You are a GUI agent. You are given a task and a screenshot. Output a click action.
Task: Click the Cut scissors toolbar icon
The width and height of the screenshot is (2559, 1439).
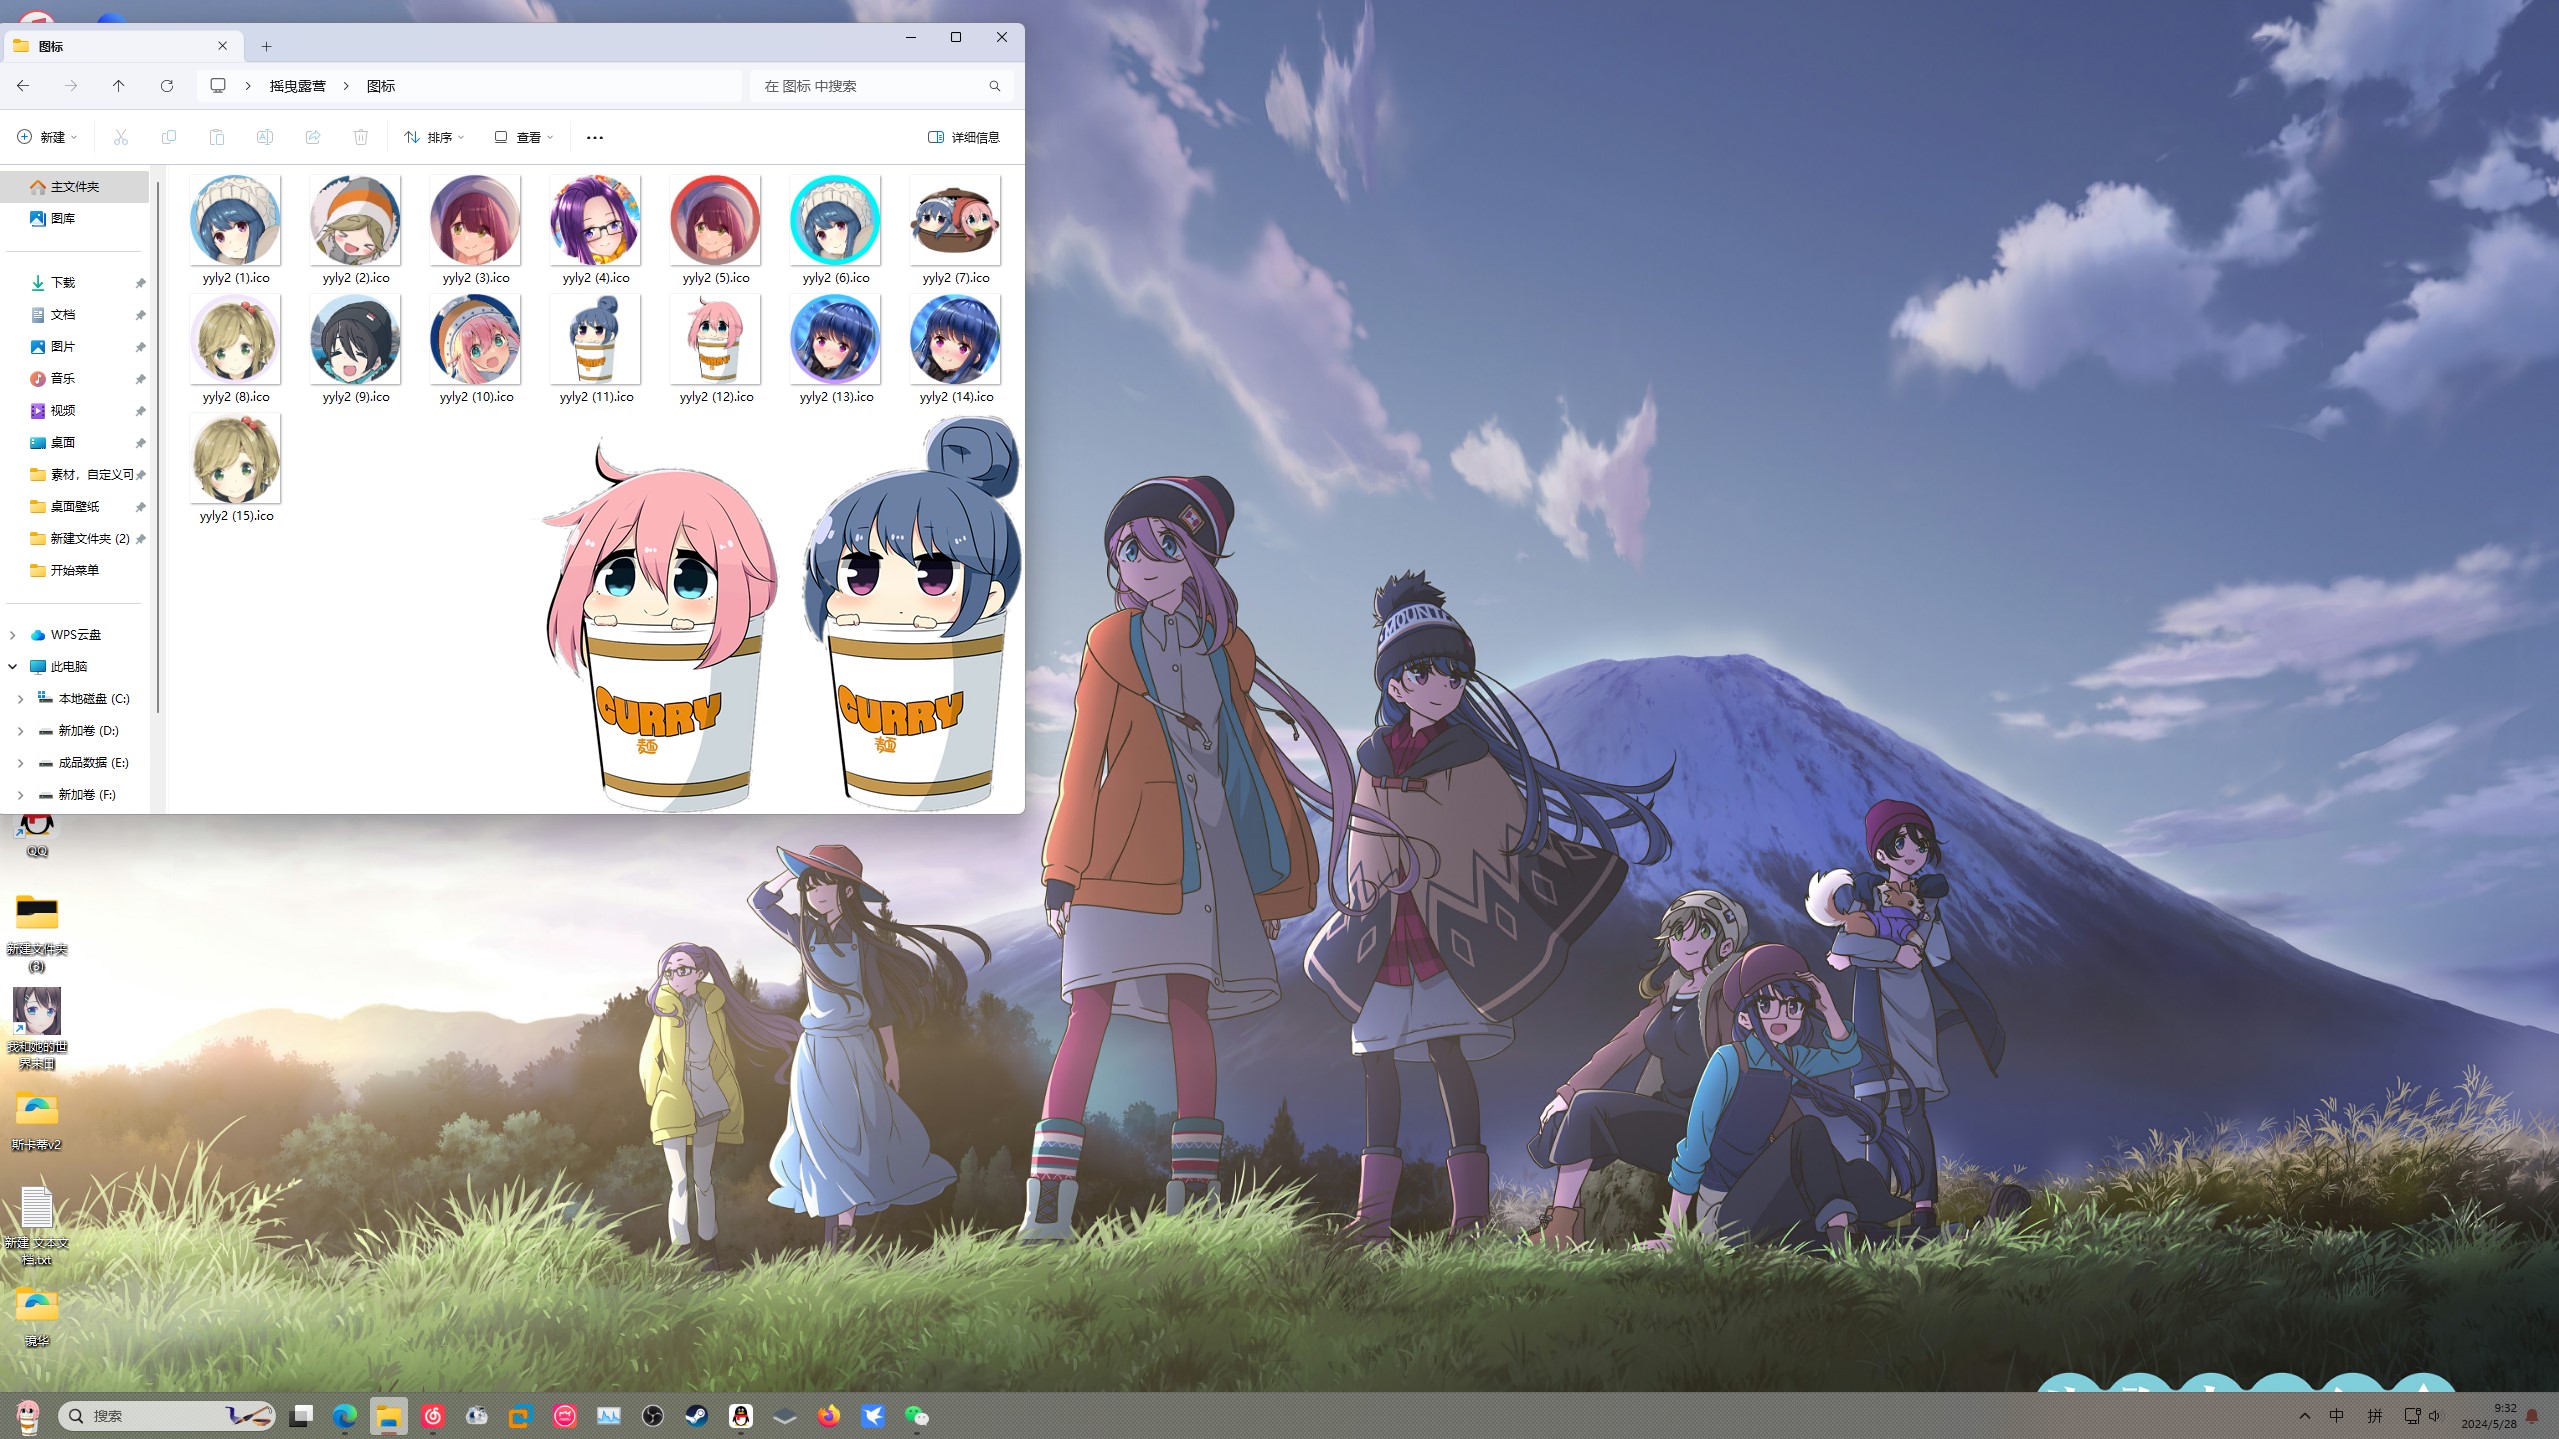[121, 137]
